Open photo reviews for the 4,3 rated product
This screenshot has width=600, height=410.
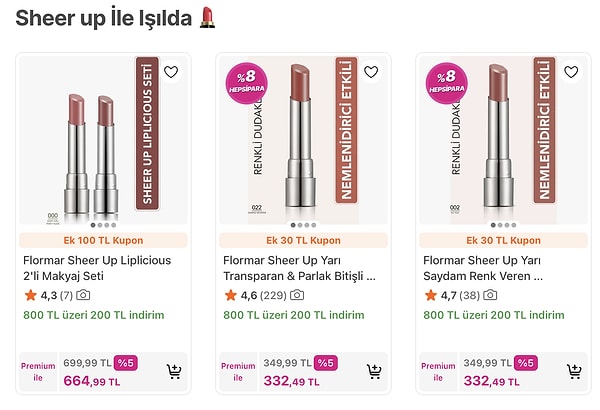click(x=83, y=295)
